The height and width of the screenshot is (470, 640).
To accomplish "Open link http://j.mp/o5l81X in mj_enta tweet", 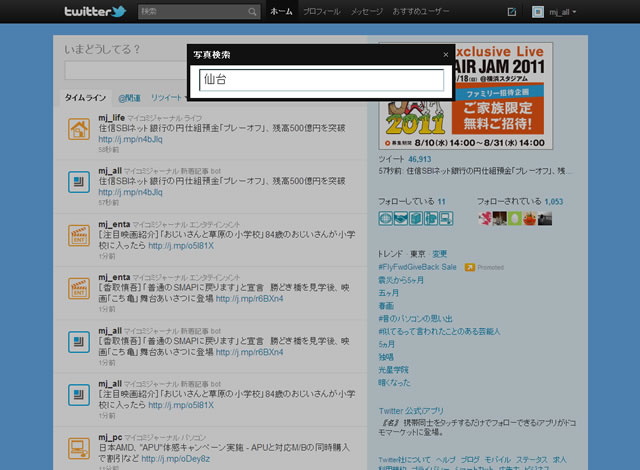I will [181, 246].
